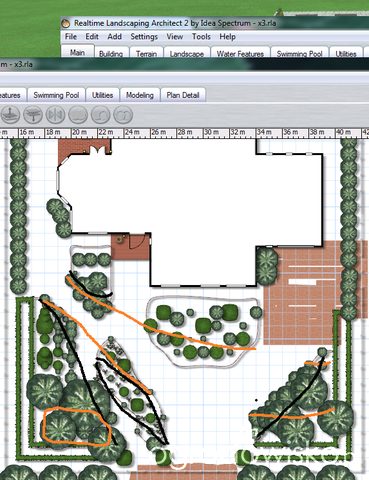
Task: Open the Edit menu
Action: point(92,37)
